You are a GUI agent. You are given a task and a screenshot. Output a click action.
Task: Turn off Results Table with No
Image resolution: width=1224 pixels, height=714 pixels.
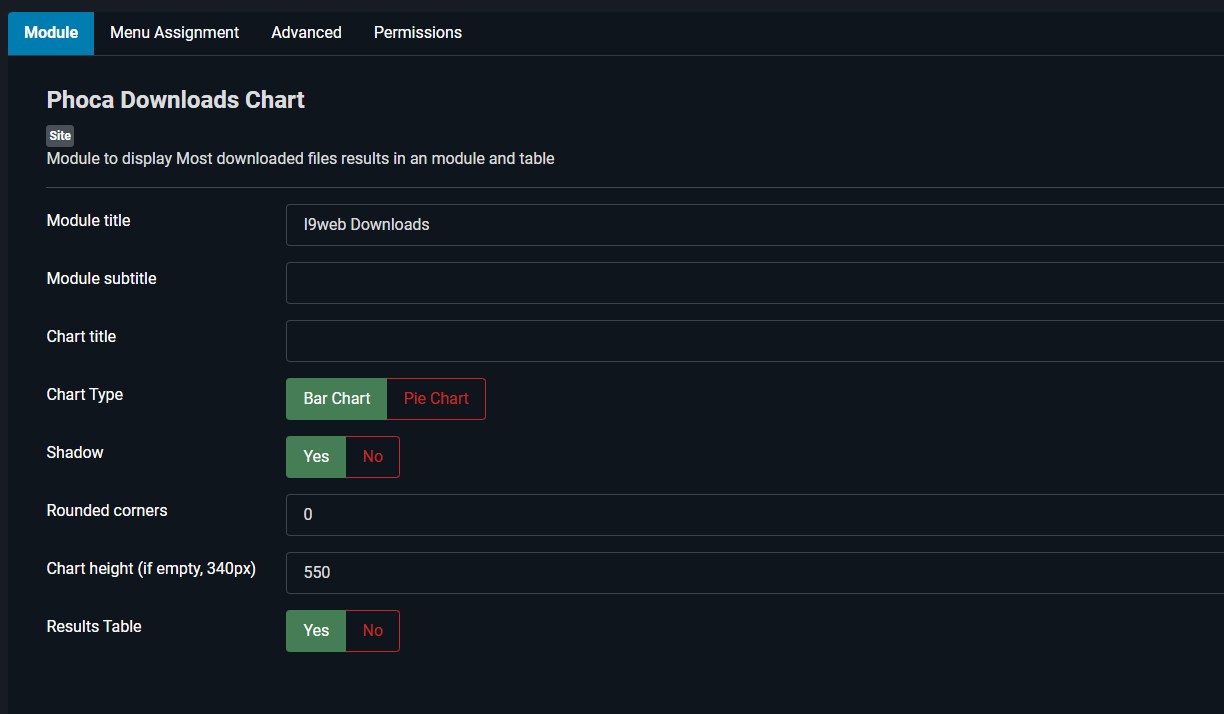[x=372, y=631]
